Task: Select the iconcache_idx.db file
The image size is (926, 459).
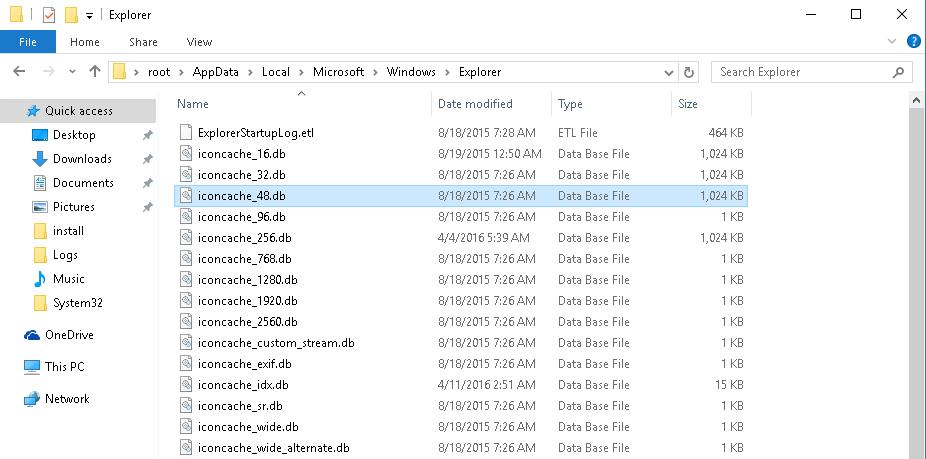Action: [243, 385]
